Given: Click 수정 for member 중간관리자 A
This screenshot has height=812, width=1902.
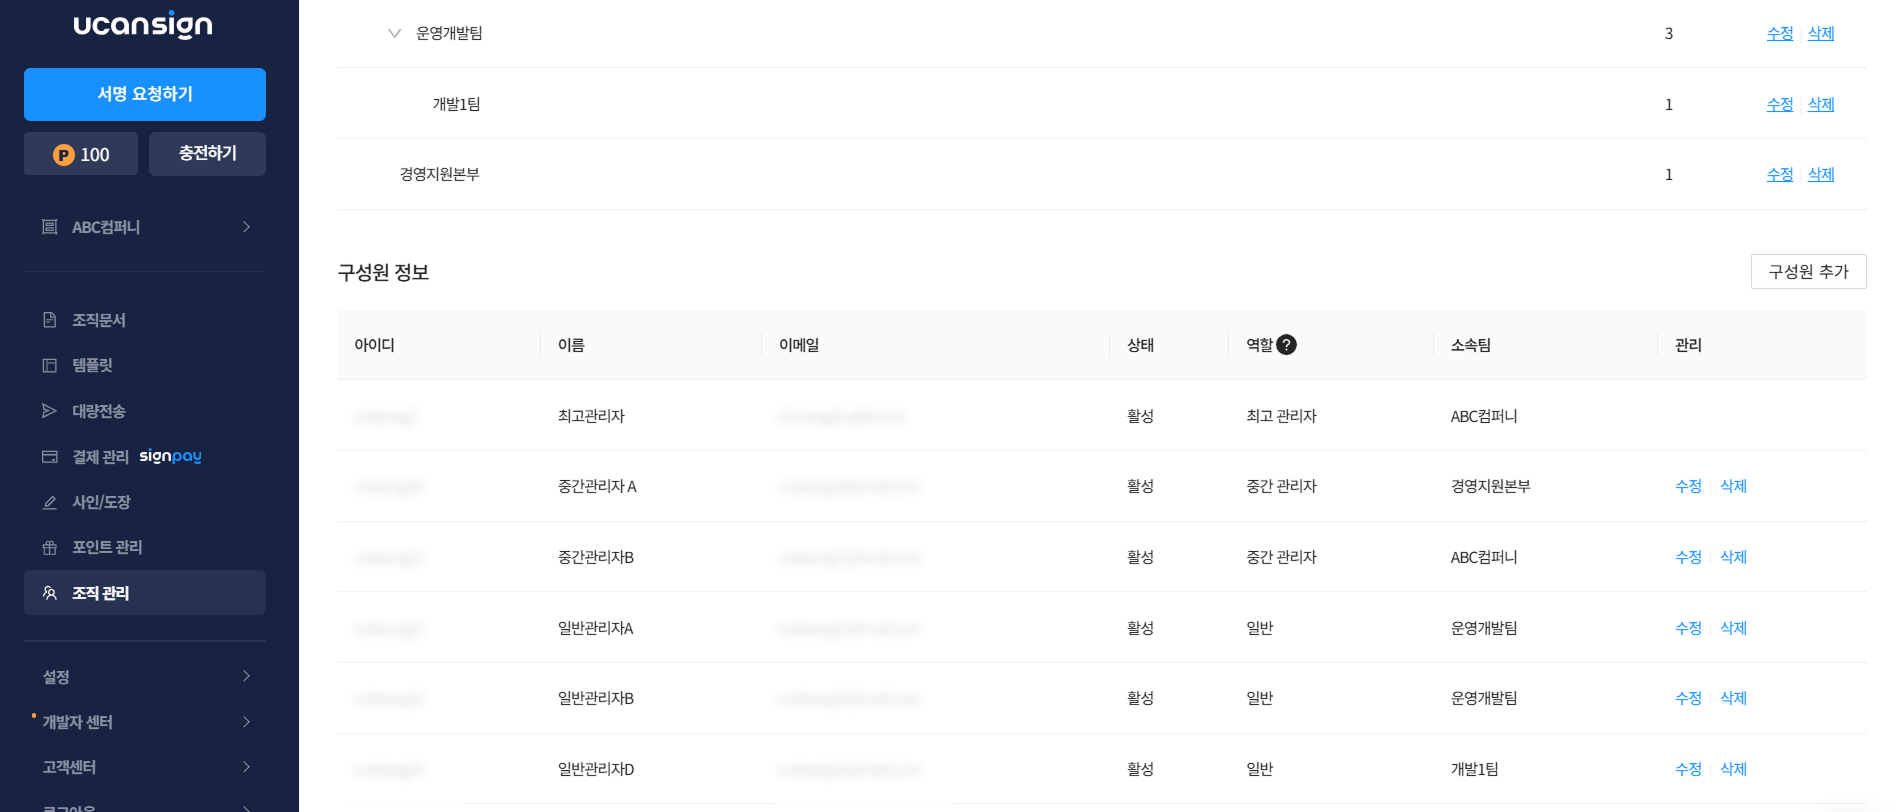Looking at the screenshot, I should (x=1688, y=486).
